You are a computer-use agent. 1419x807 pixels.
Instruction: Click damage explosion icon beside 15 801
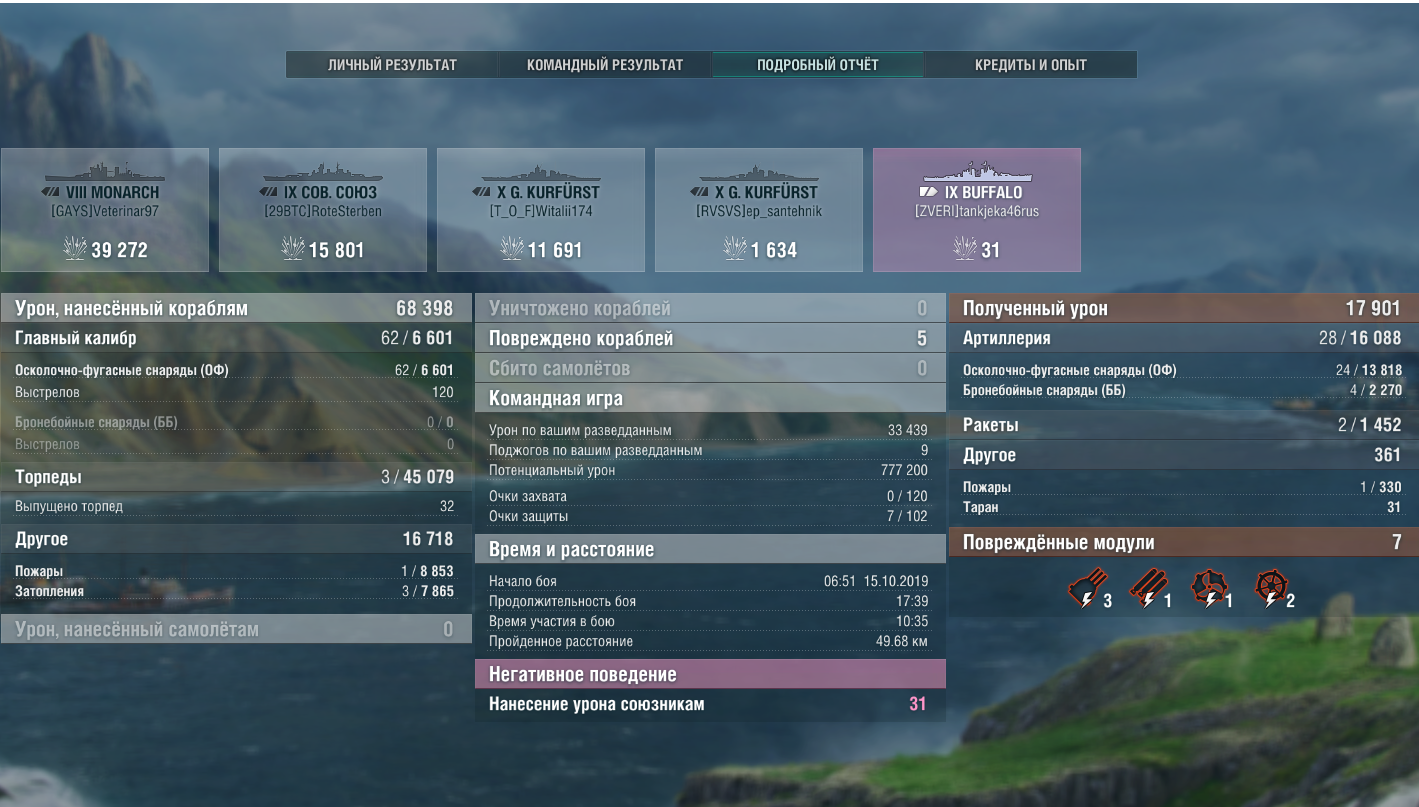[293, 249]
